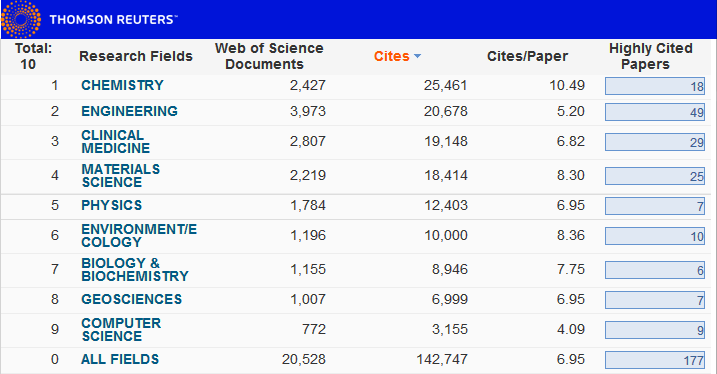Viewport: 717px width, 374px height.
Task: Open the PHYSICS research field
Action: point(112,205)
